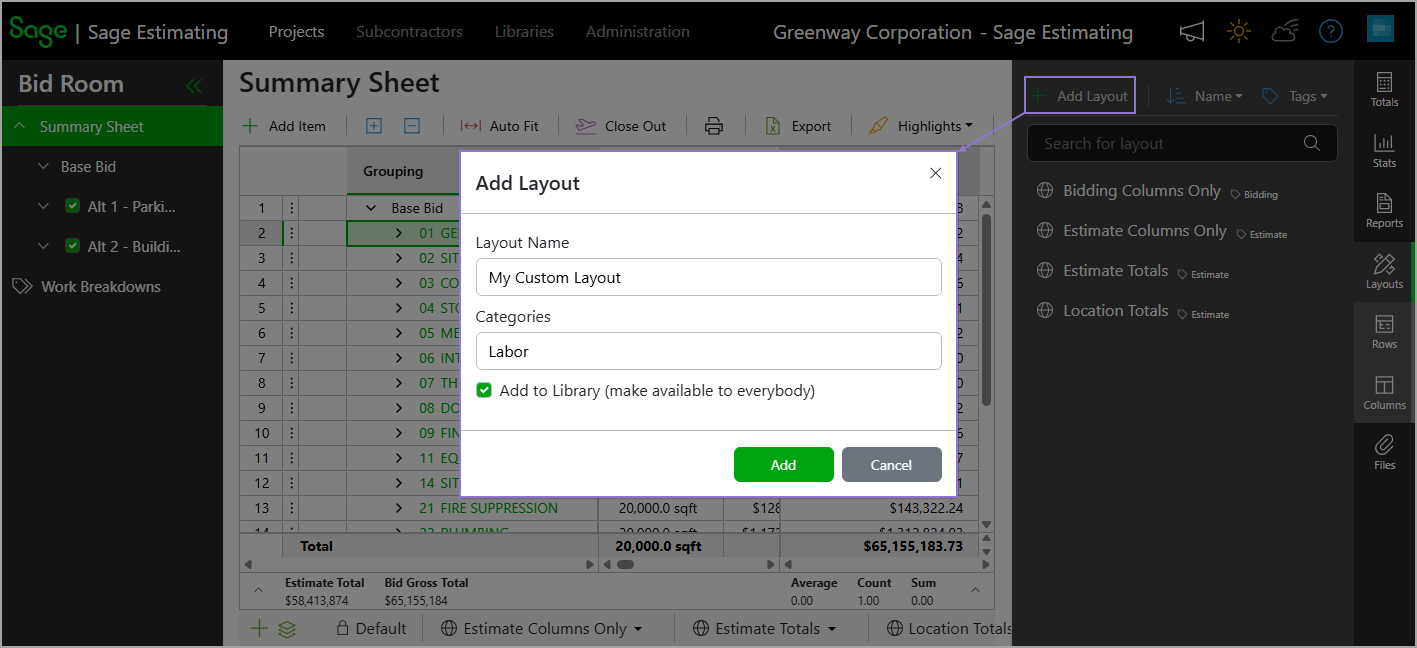Open the Libraries menu

coord(524,32)
